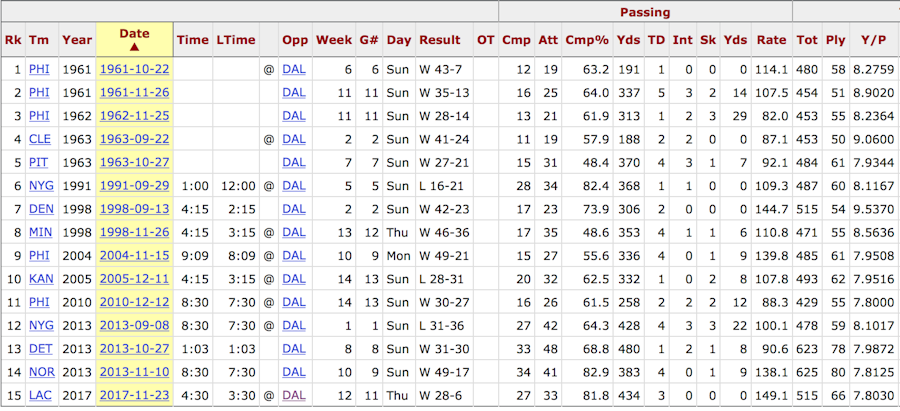The height and width of the screenshot is (411, 900).
Task: Select the KAN team link
Action: pyautogui.click(x=39, y=280)
